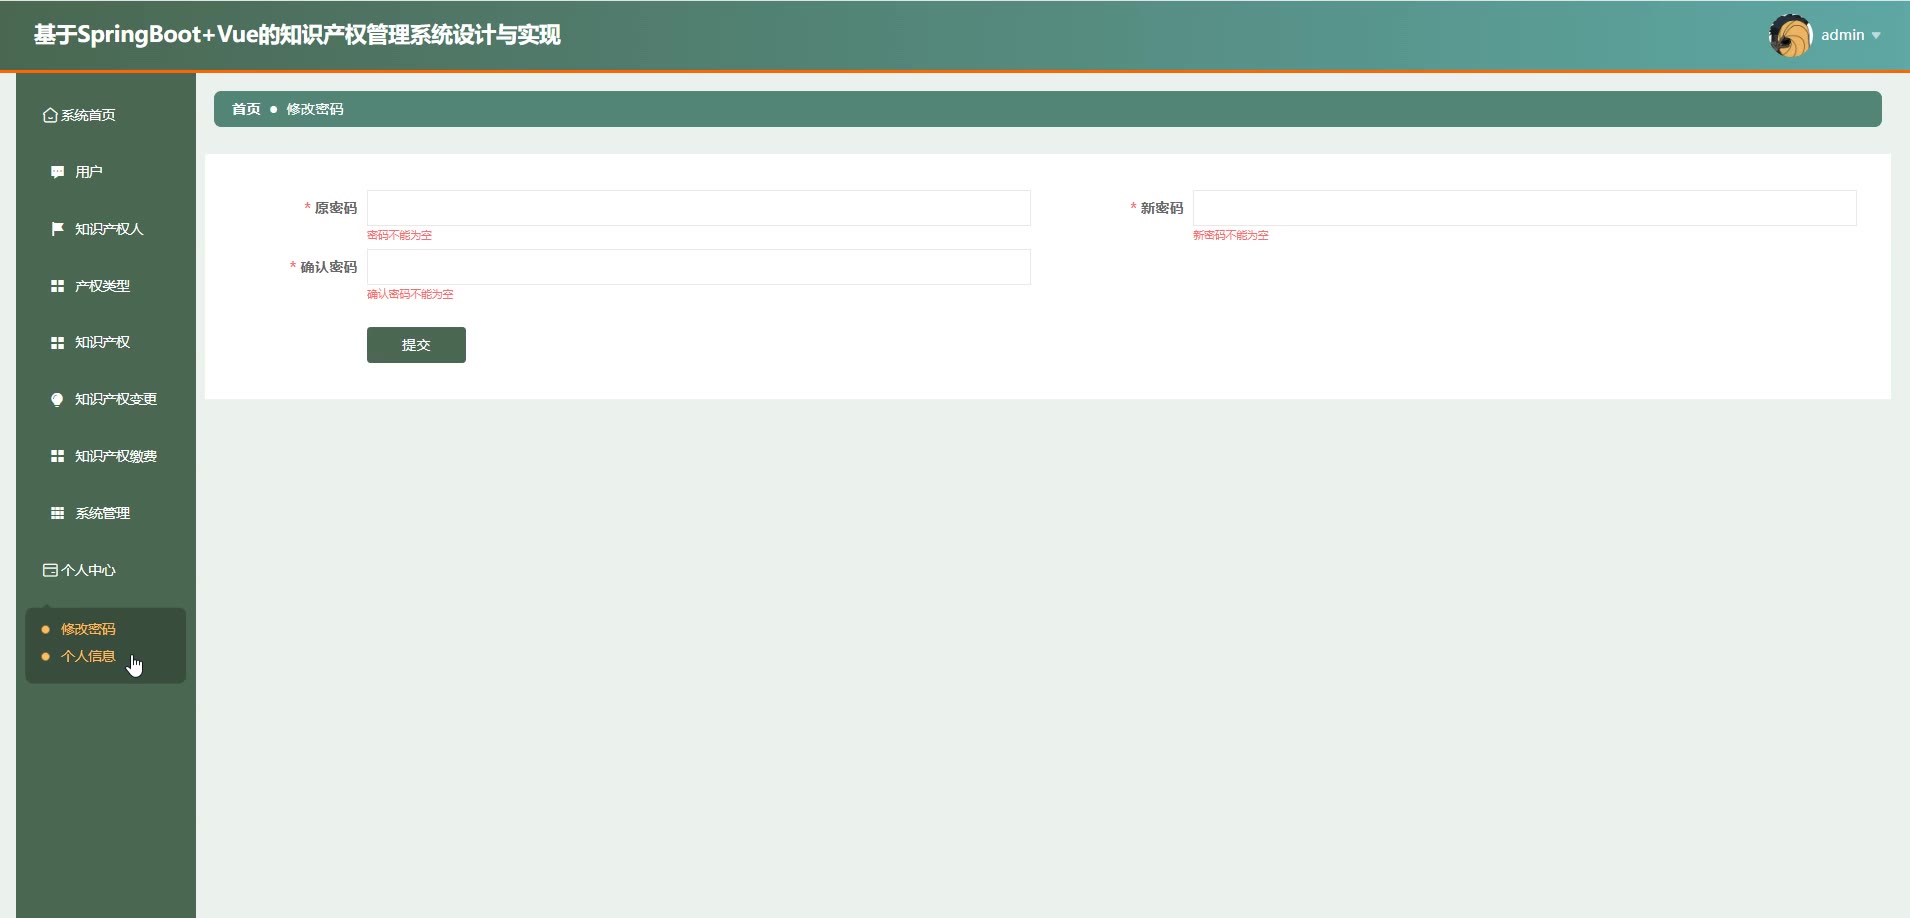The width and height of the screenshot is (1910, 918).
Task: Click the home icon beside 系统首页
Action: click(x=50, y=115)
